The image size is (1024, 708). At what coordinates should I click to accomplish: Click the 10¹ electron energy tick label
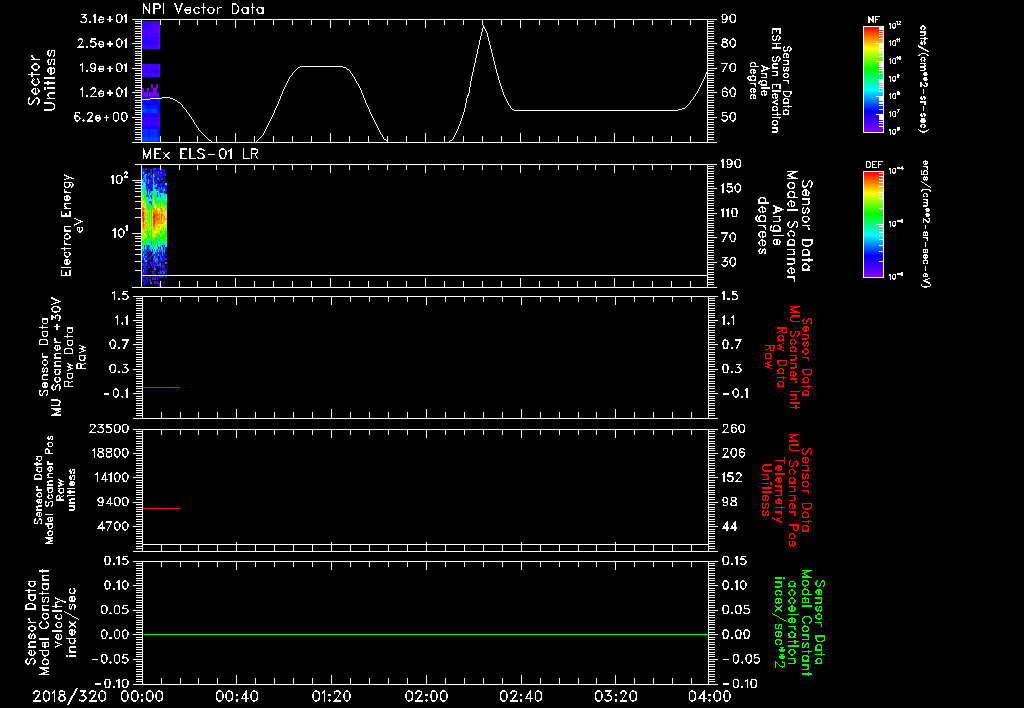[x=118, y=234]
